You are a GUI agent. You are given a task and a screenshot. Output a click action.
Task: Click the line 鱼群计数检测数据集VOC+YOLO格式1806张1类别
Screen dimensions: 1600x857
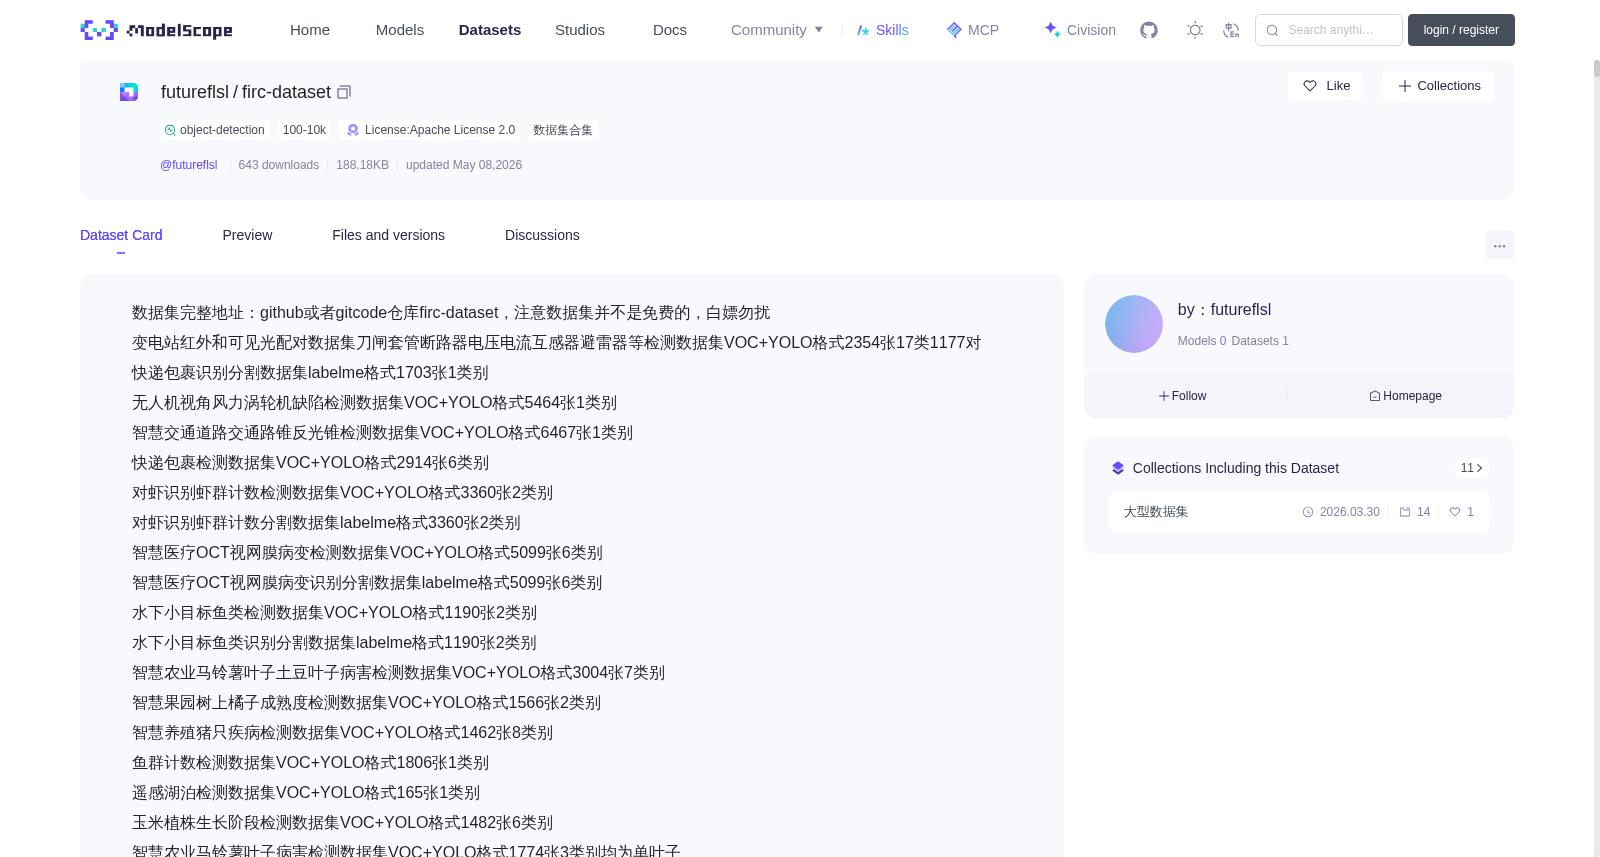[310, 763]
